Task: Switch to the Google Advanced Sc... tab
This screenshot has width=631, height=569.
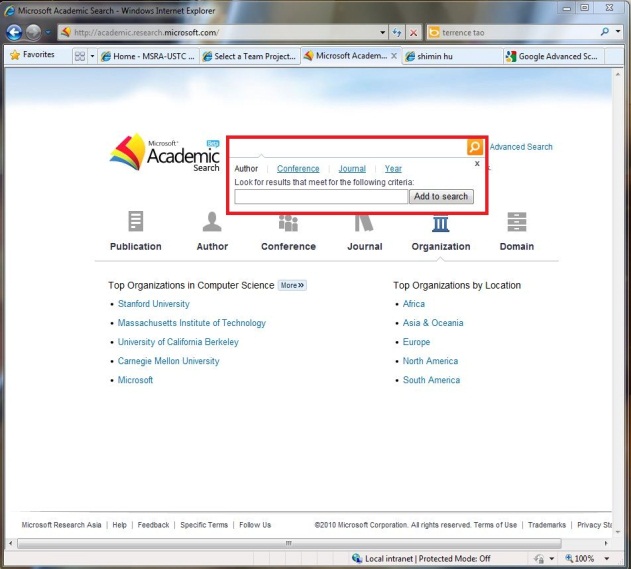Action: 553,56
